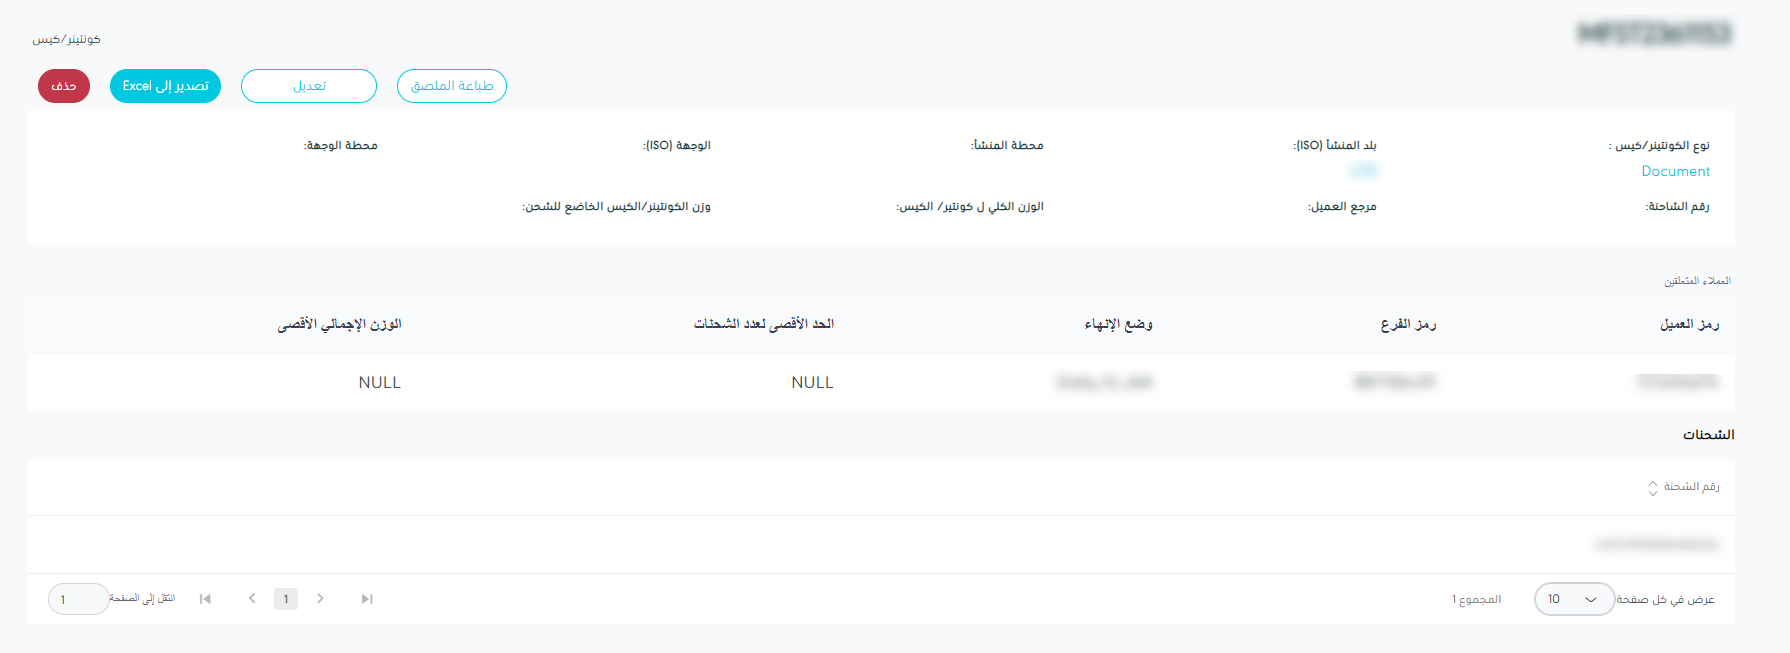Image resolution: width=1790 pixels, height=653 pixels.
Task: Sort shipments by رقم الشحنة arrows icon
Action: tap(1653, 487)
